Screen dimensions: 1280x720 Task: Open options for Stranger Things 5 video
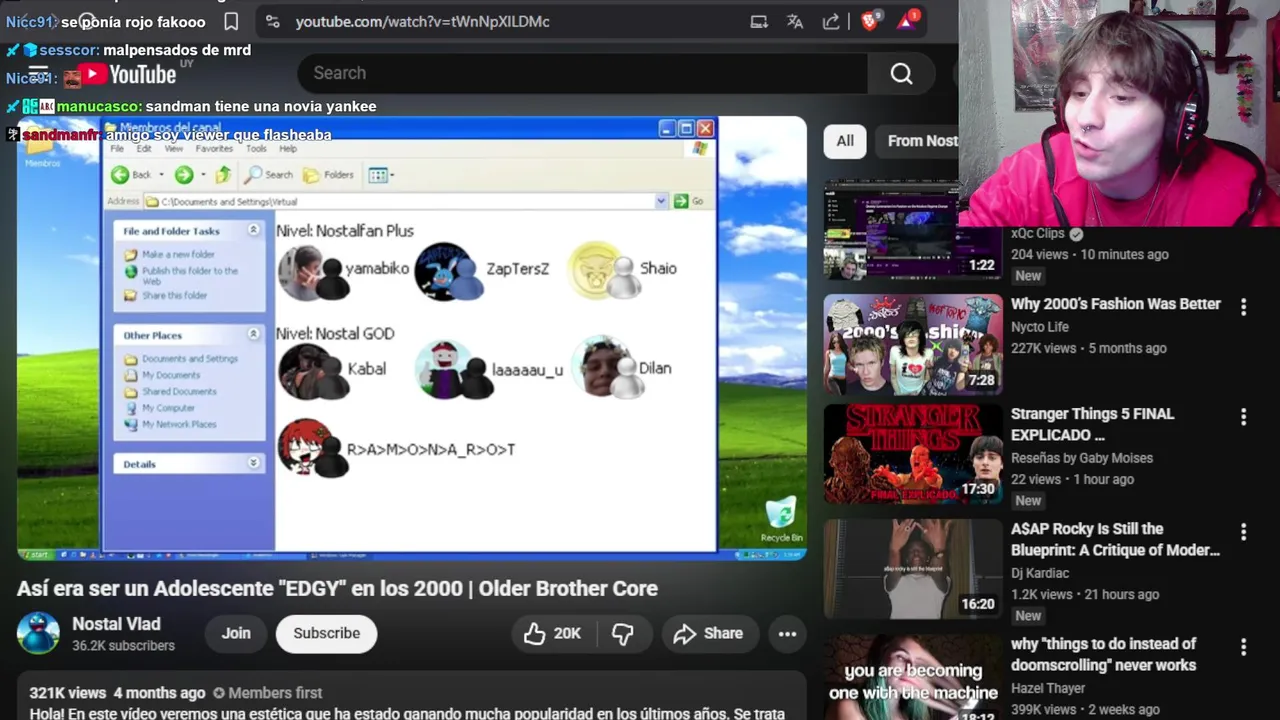1243,417
